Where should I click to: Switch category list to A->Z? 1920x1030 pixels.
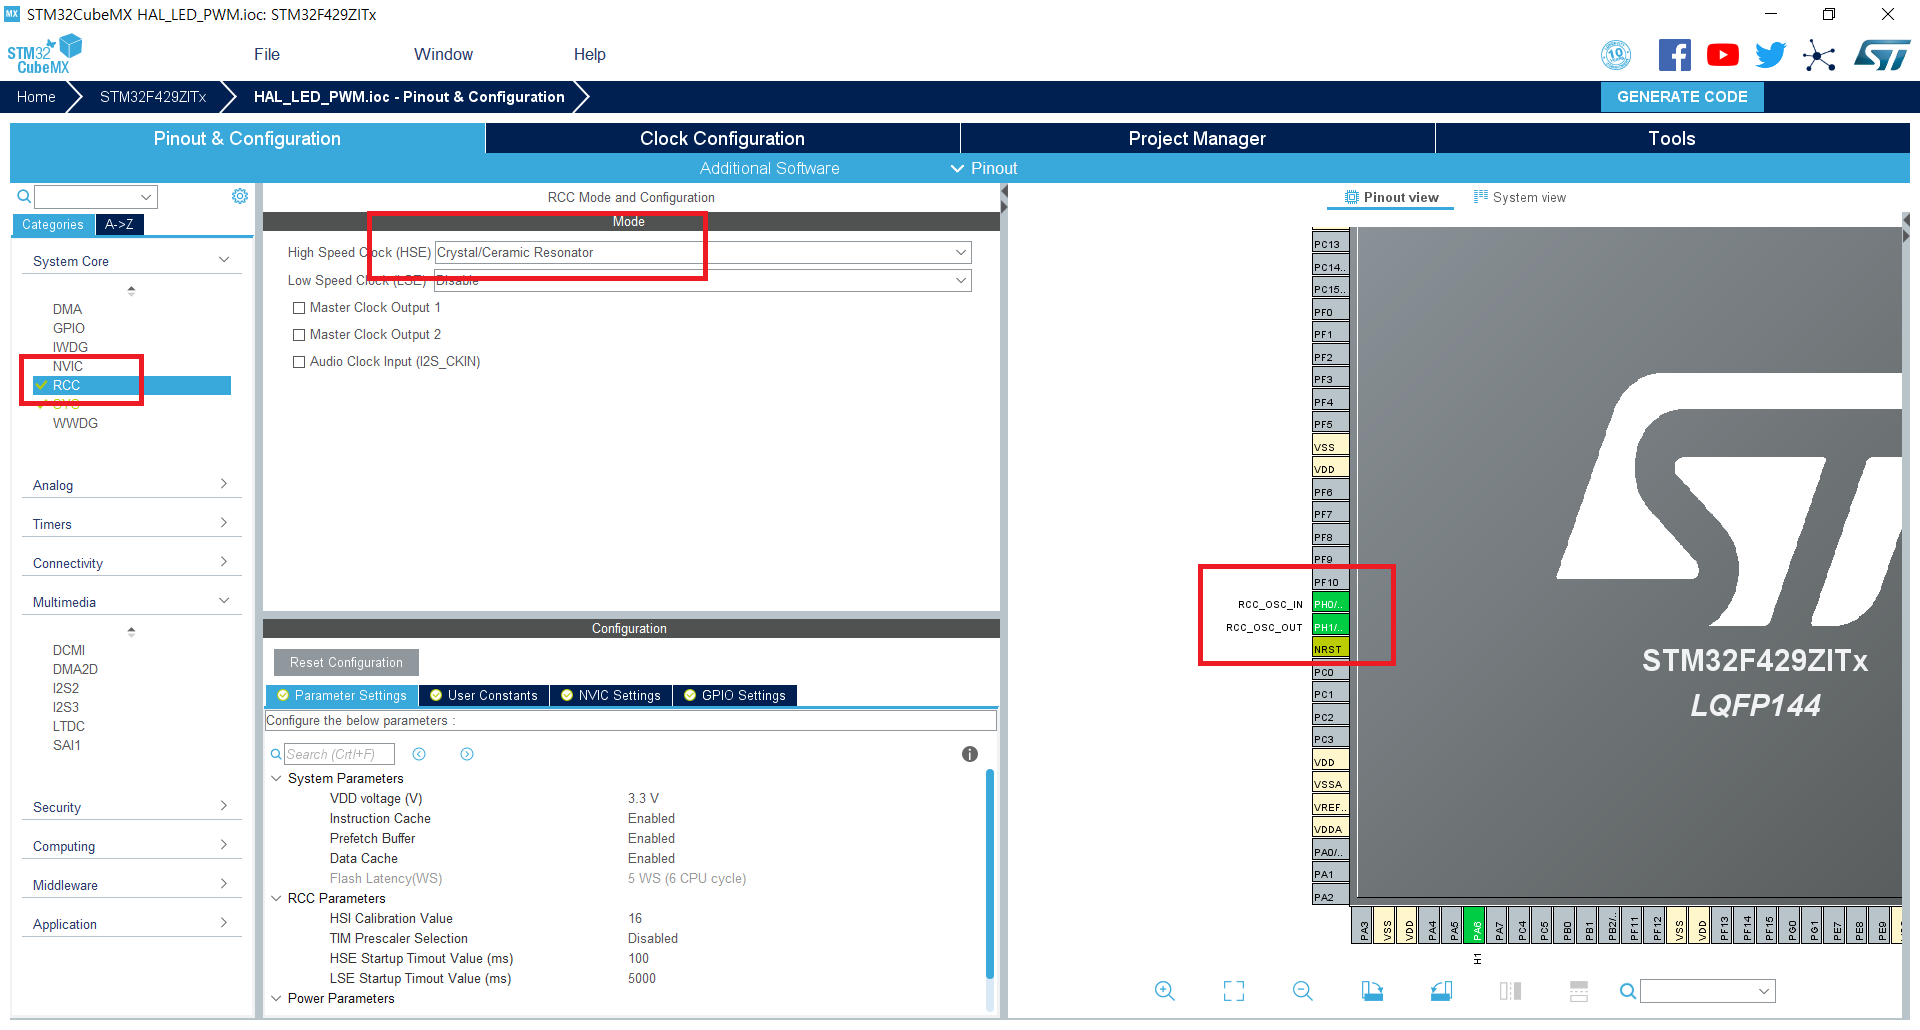click(120, 225)
